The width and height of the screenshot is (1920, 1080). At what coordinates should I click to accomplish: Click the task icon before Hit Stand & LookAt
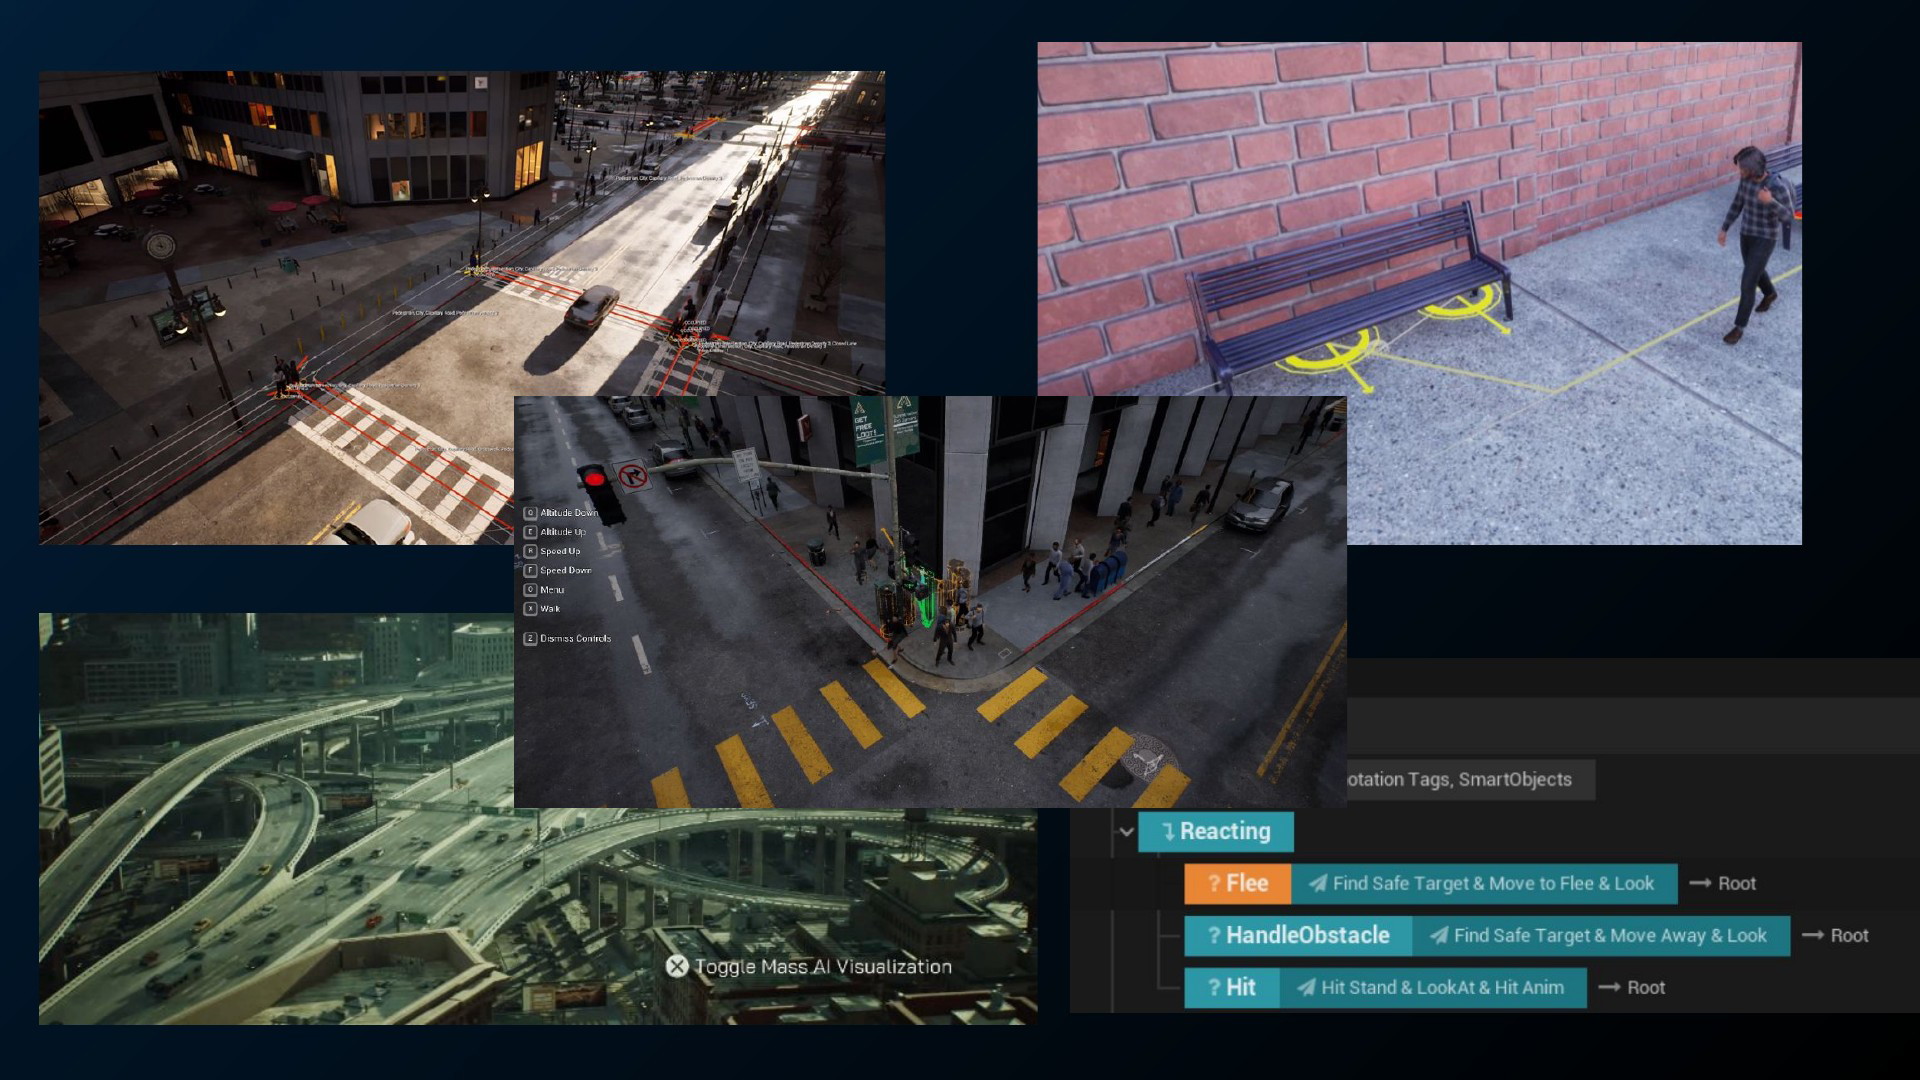(1306, 988)
